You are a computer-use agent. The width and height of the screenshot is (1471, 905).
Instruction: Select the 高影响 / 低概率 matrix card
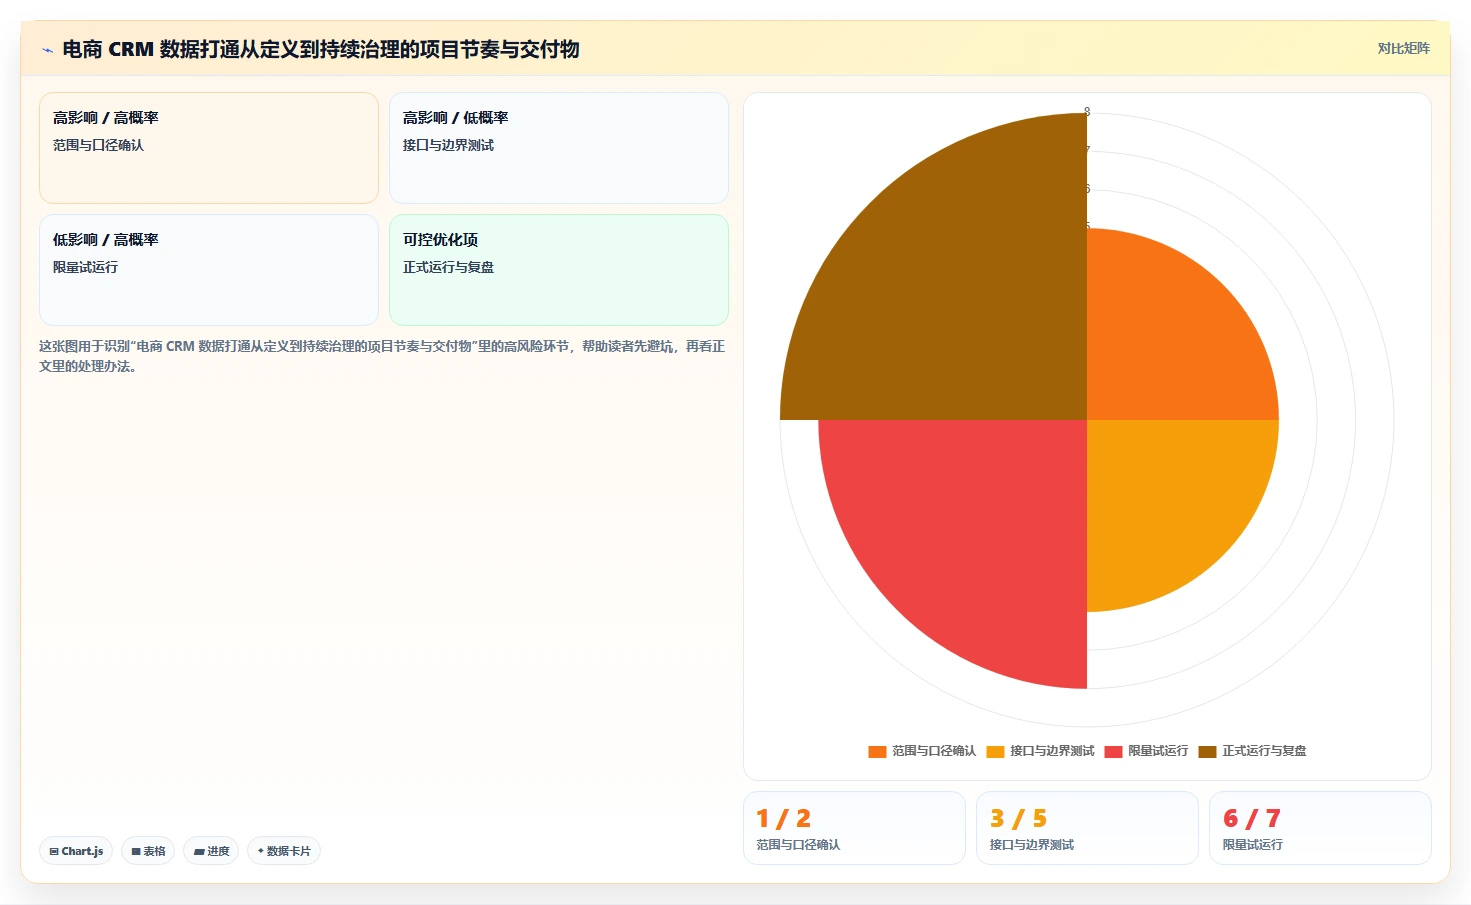[x=559, y=148]
